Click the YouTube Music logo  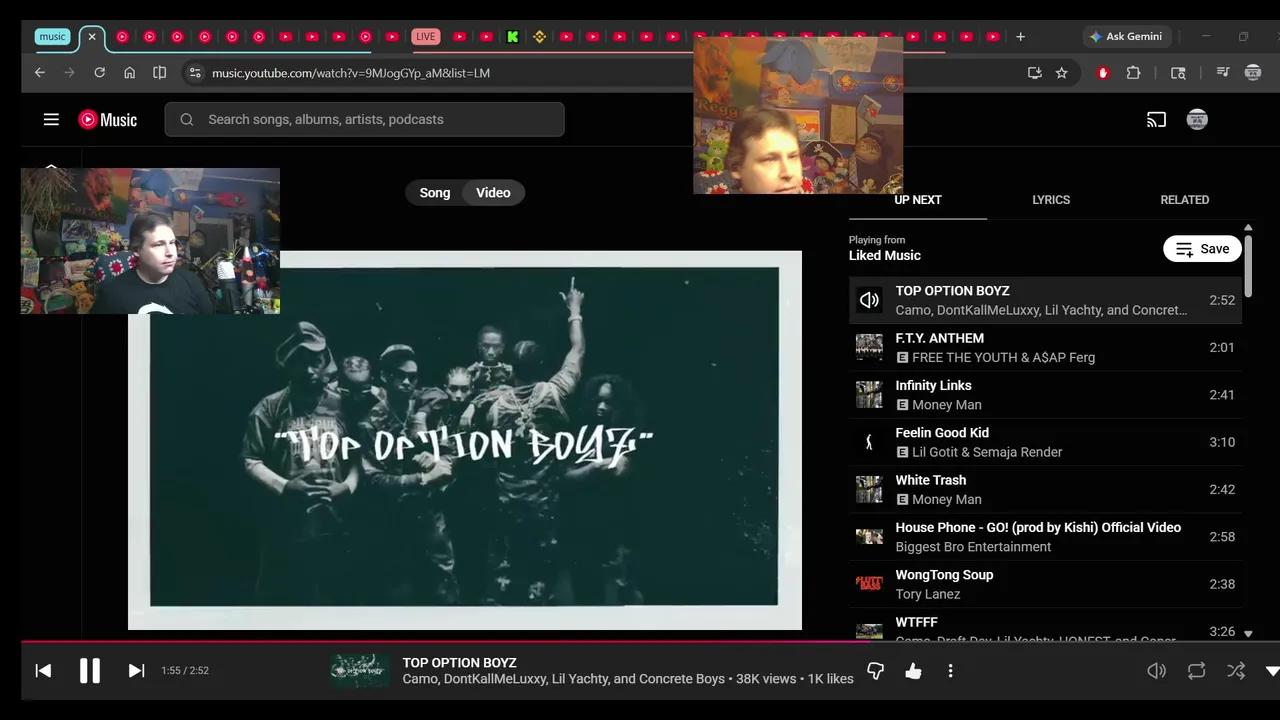[x=108, y=119]
